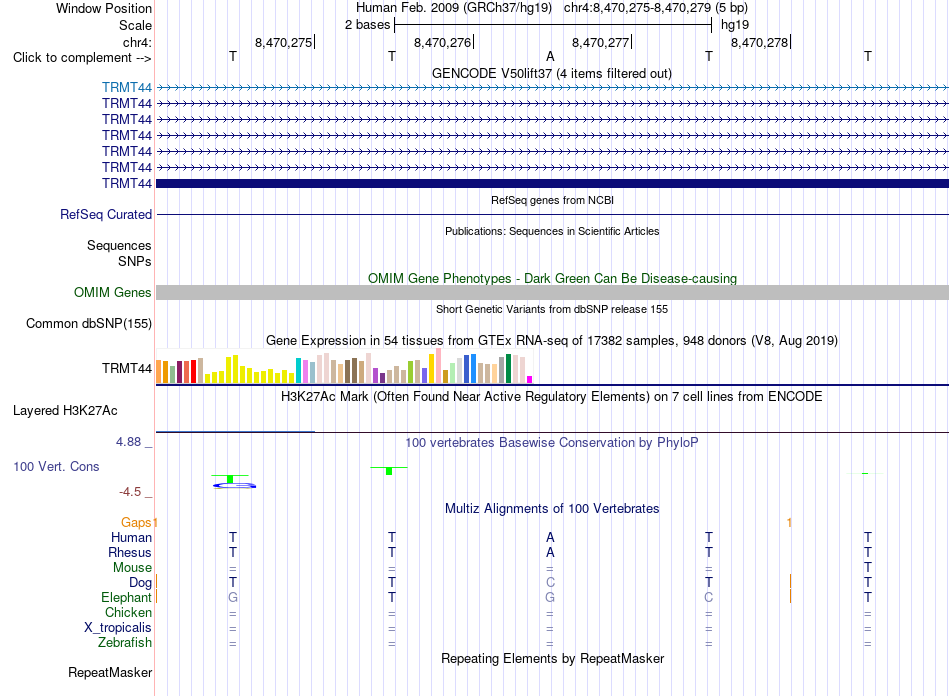The width and height of the screenshot is (950, 696).
Task: Click the Zebrafish species label
Action: coord(125,642)
